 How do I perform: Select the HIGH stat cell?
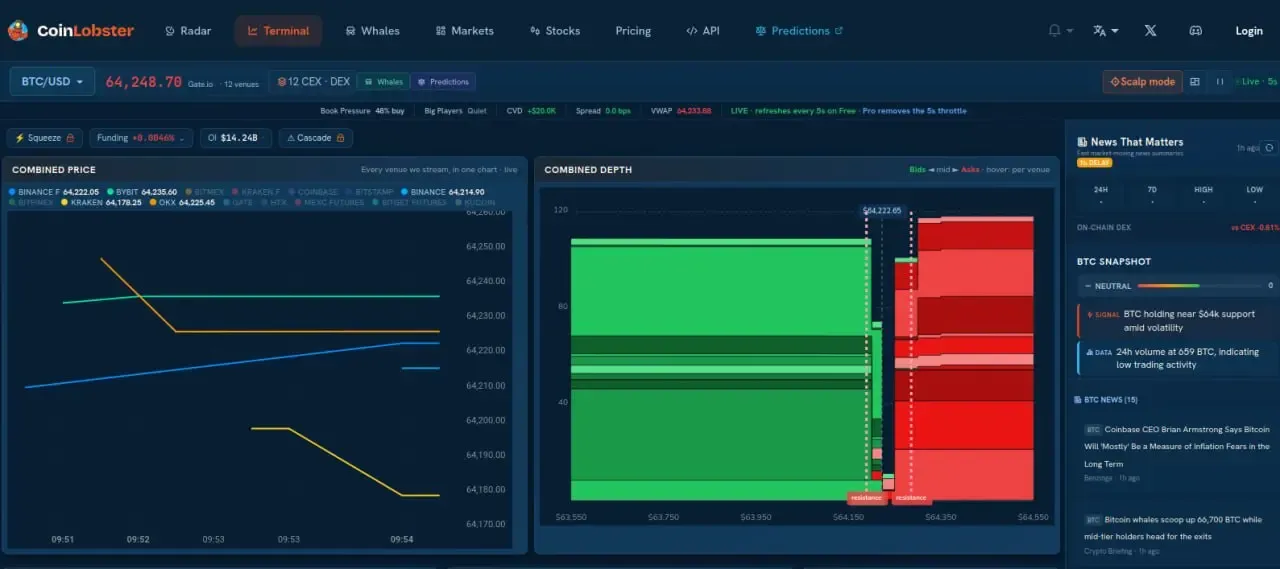click(1203, 194)
